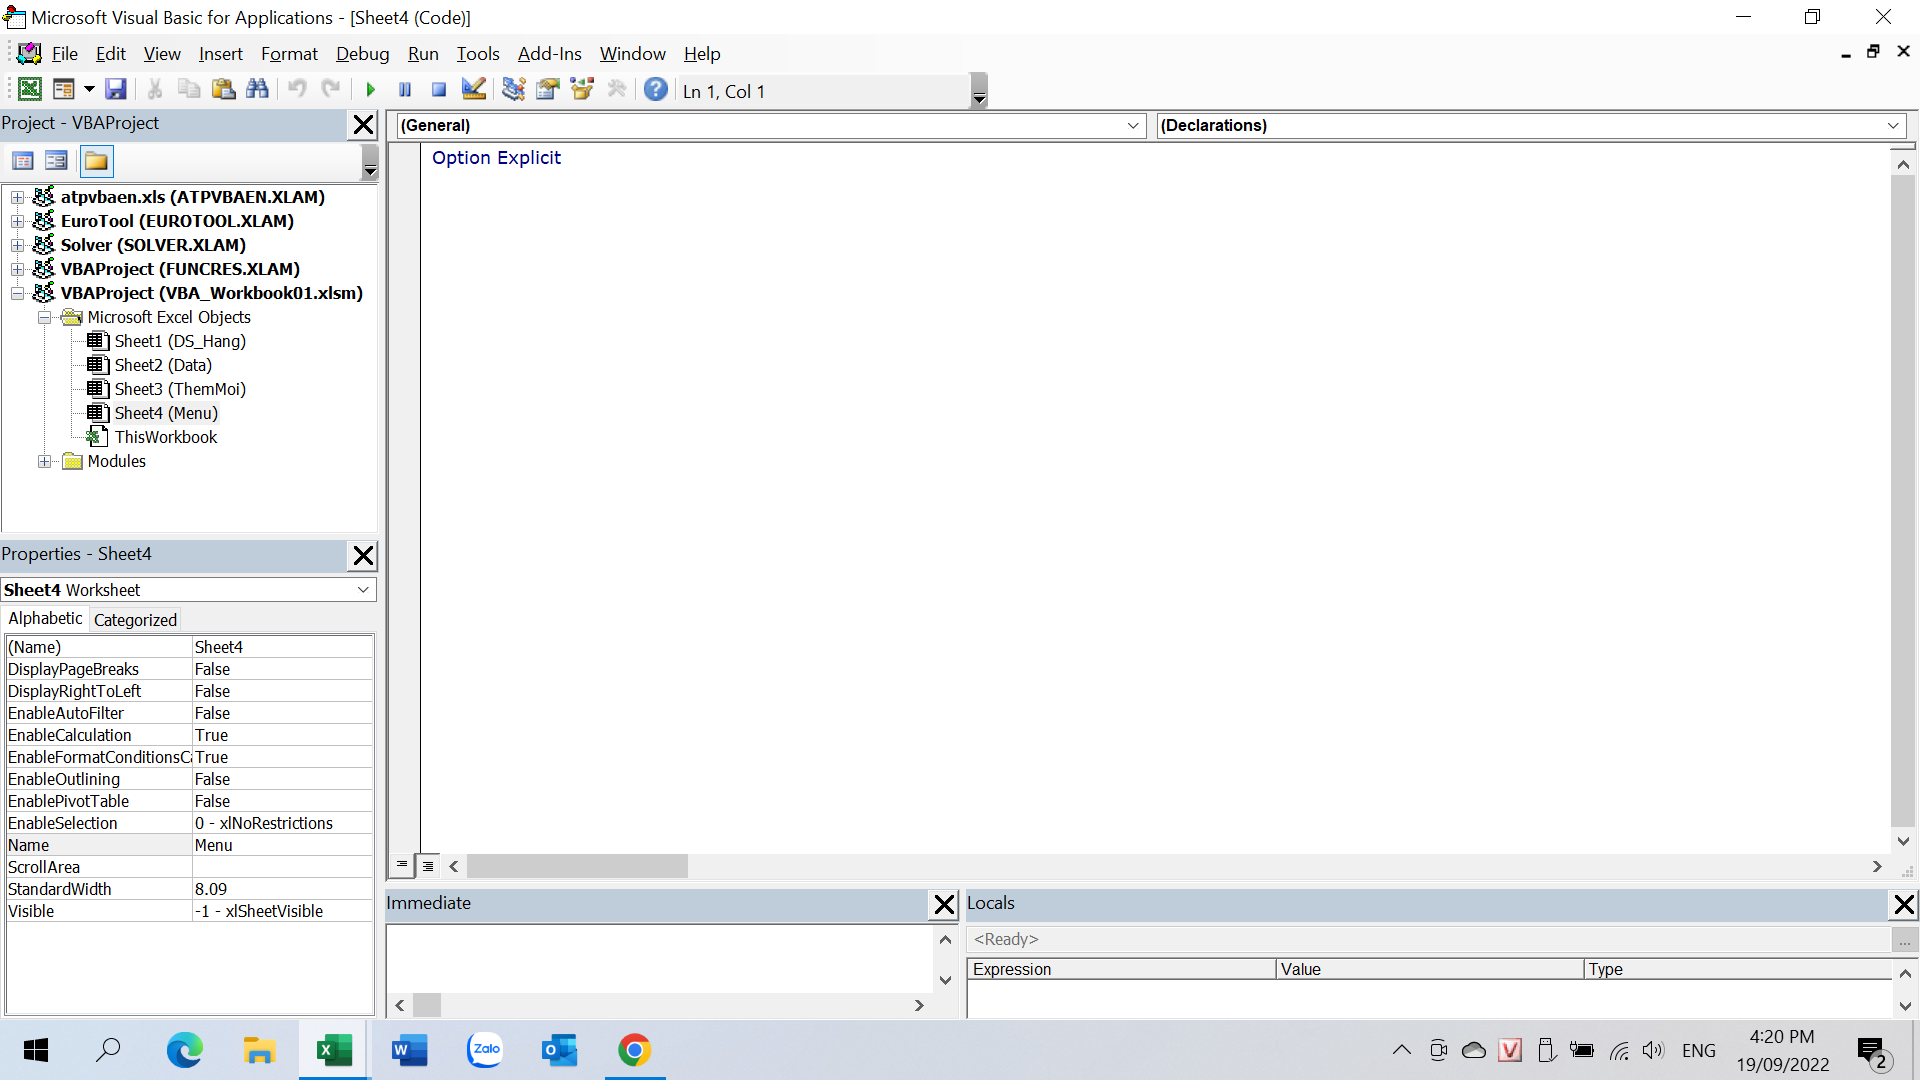Open the (Declarations) procedure dropdown
This screenshot has width=1920, height=1080.
pos(1893,125)
